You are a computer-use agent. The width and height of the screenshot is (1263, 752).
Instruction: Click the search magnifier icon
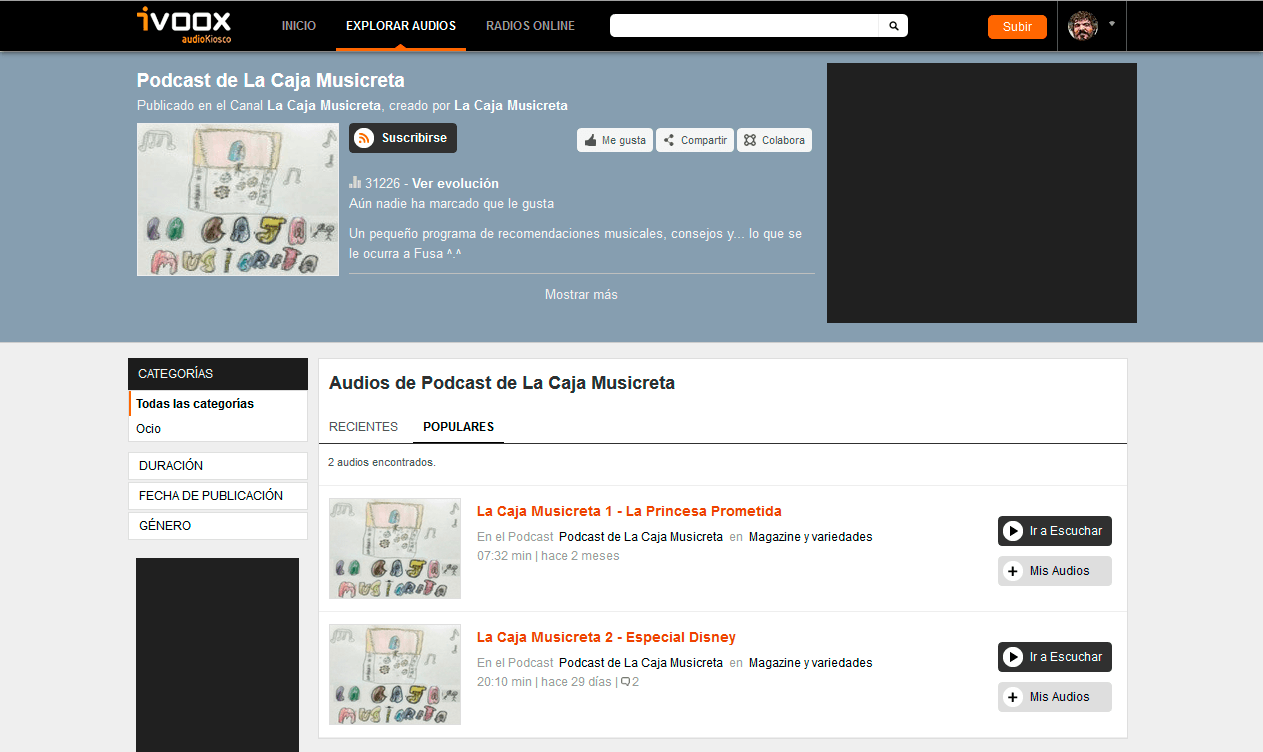(893, 26)
